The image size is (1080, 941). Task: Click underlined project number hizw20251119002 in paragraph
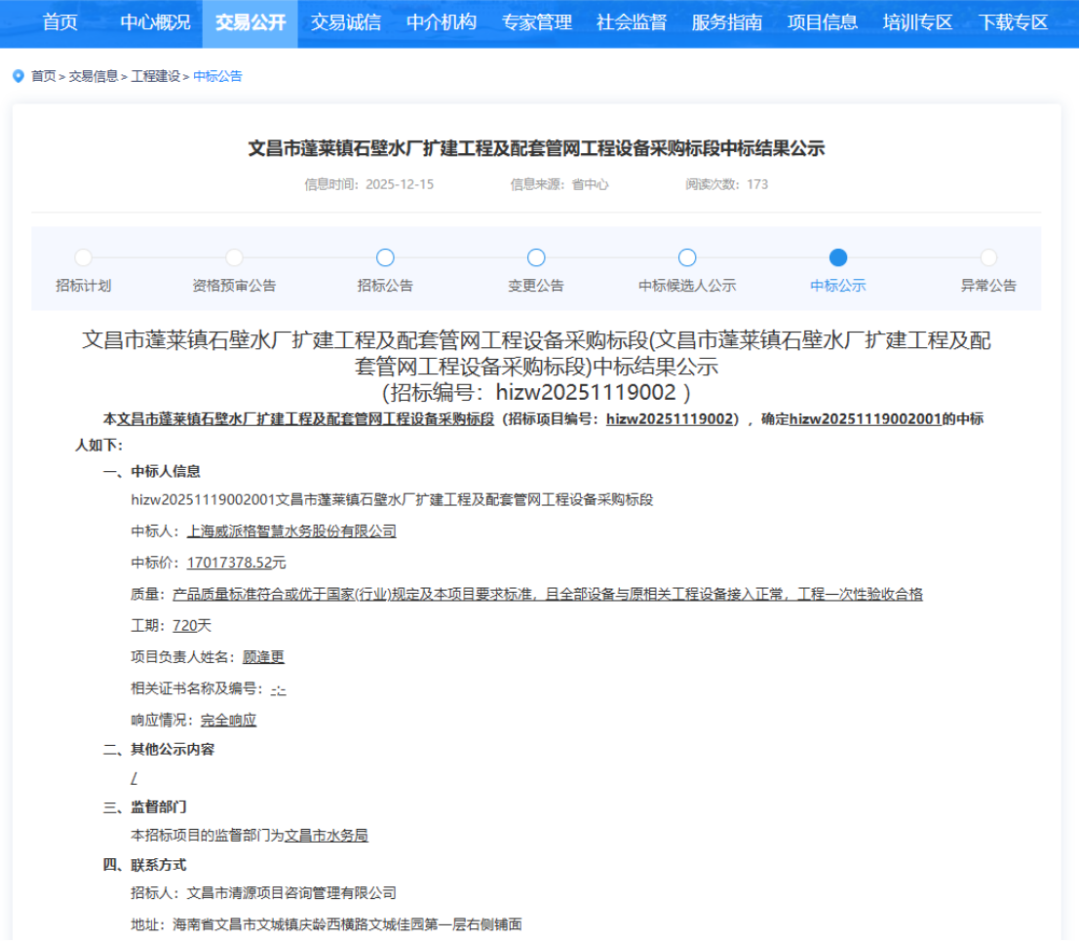point(669,419)
